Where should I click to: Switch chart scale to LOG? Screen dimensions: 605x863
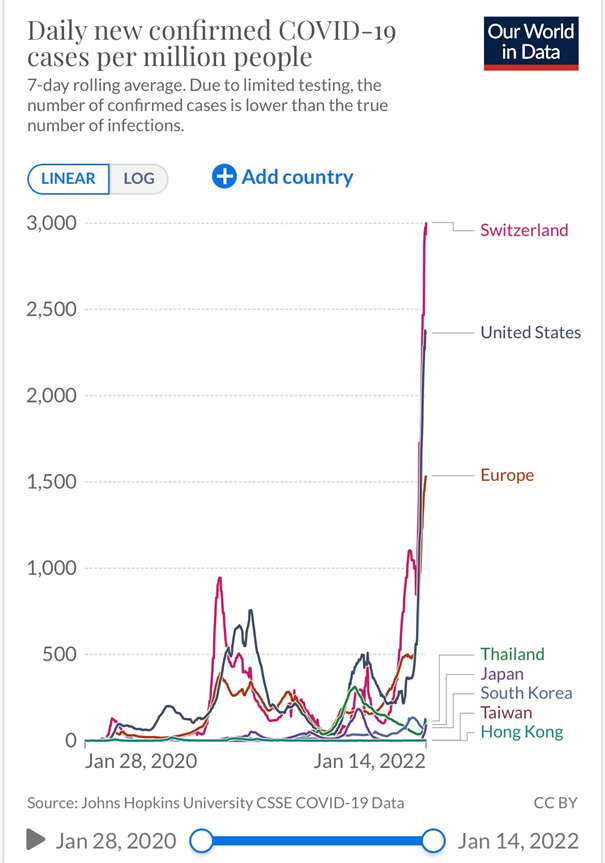point(139,179)
